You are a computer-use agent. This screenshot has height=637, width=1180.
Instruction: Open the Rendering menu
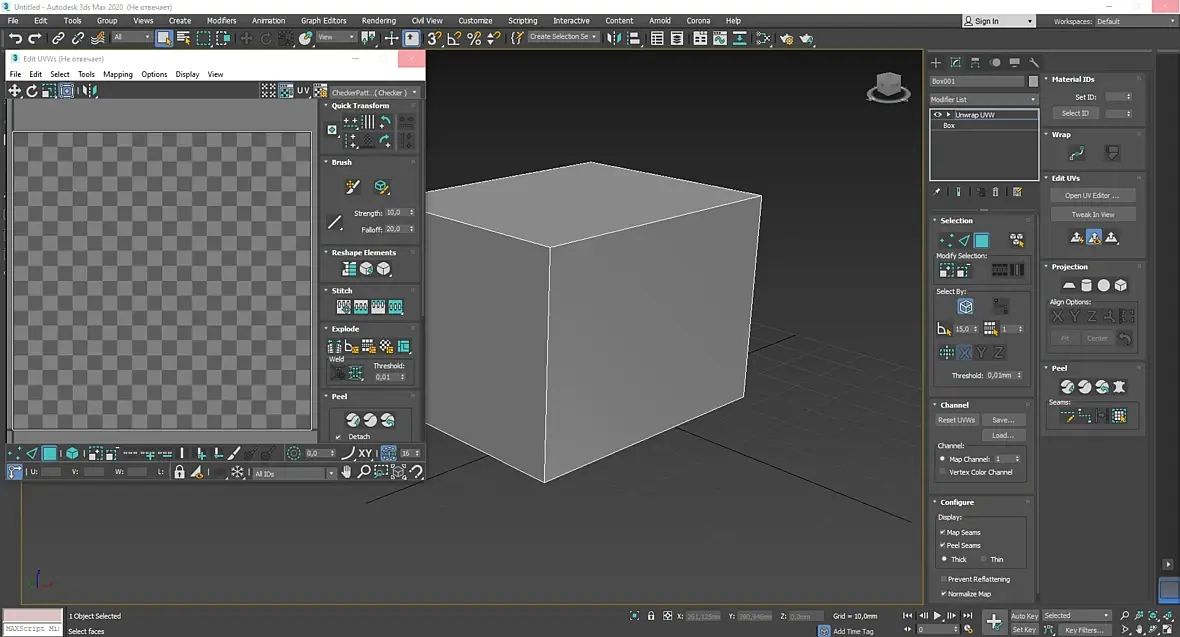(x=378, y=20)
